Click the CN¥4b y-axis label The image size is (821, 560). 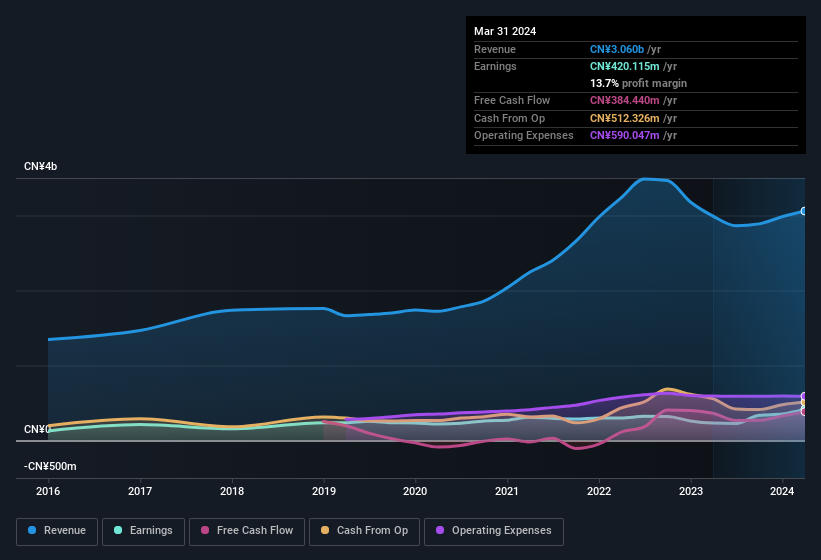pos(41,166)
